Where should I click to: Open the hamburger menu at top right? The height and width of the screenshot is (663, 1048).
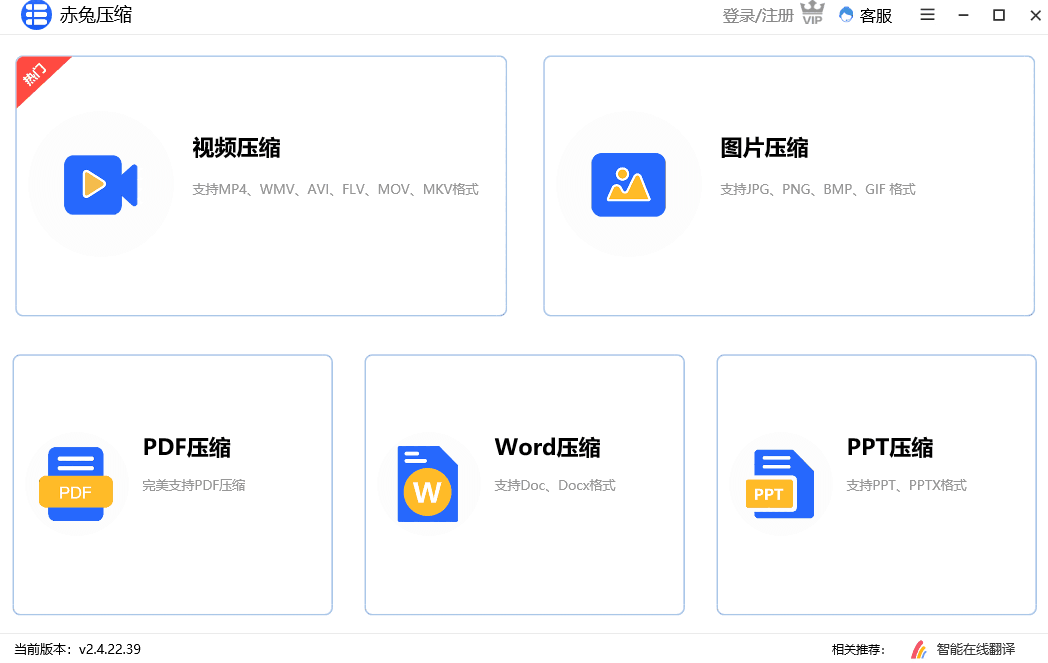coord(927,15)
